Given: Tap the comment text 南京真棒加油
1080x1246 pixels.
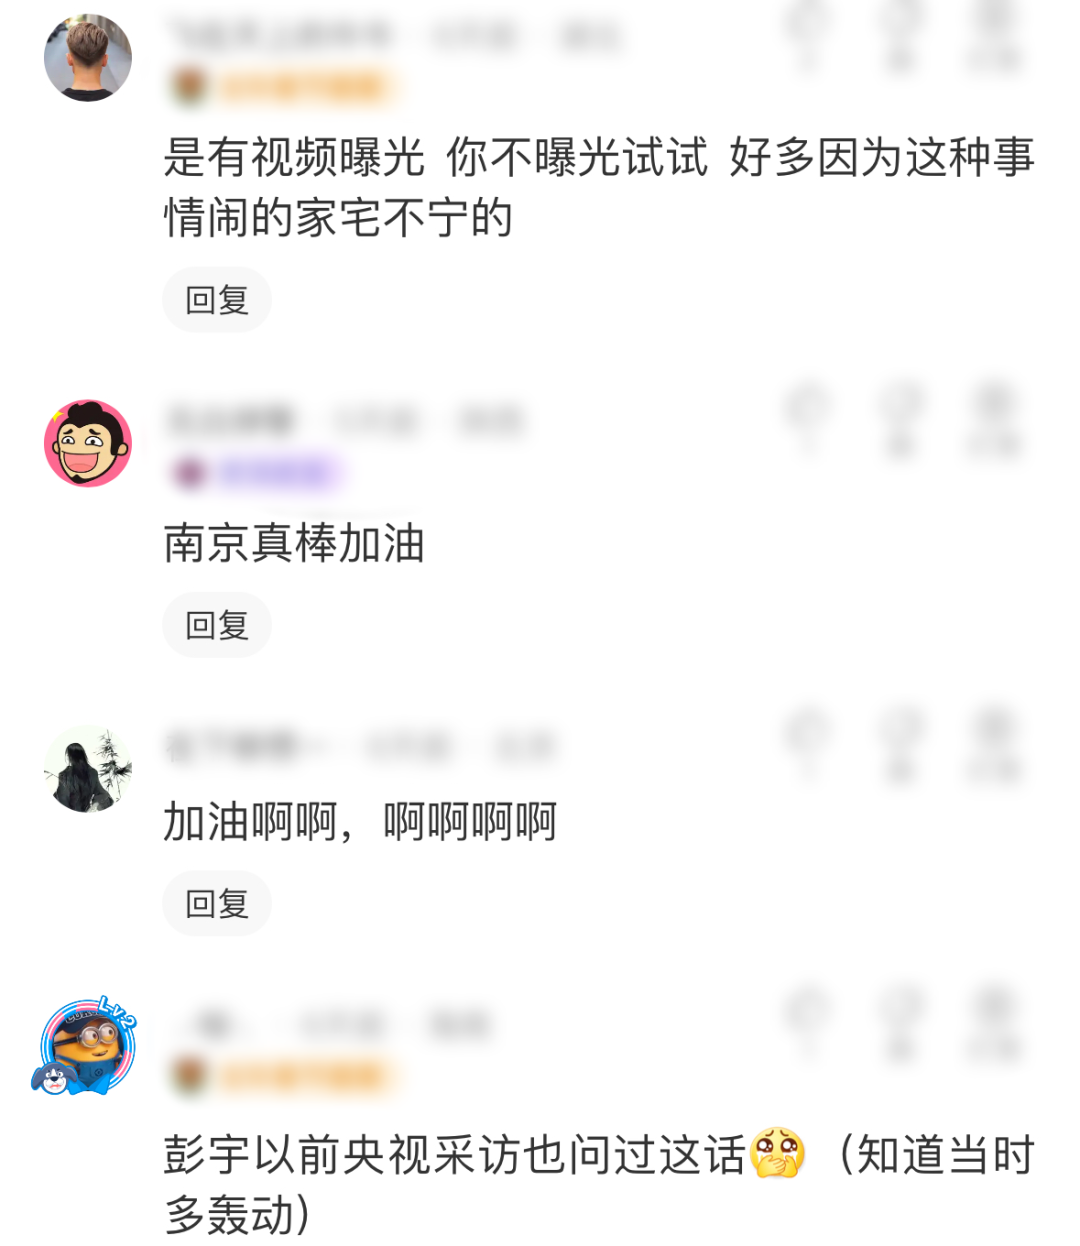Looking at the screenshot, I should (x=294, y=543).
